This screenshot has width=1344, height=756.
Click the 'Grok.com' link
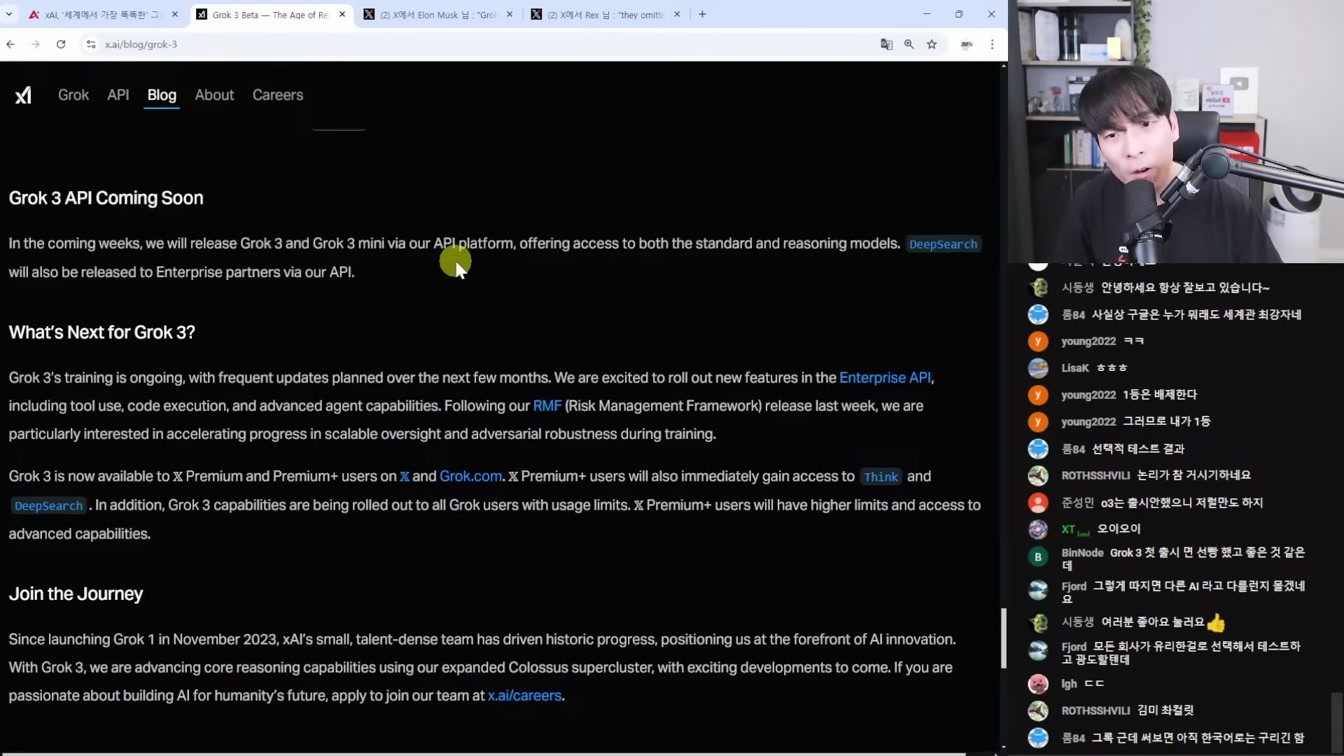(470, 477)
